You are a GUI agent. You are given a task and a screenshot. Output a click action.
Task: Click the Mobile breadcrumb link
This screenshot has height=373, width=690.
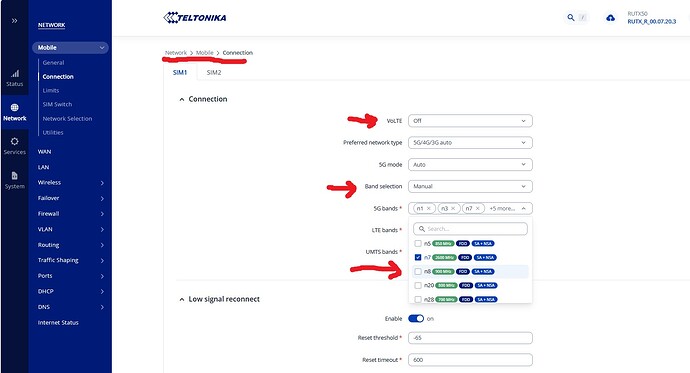click(x=205, y=53)
